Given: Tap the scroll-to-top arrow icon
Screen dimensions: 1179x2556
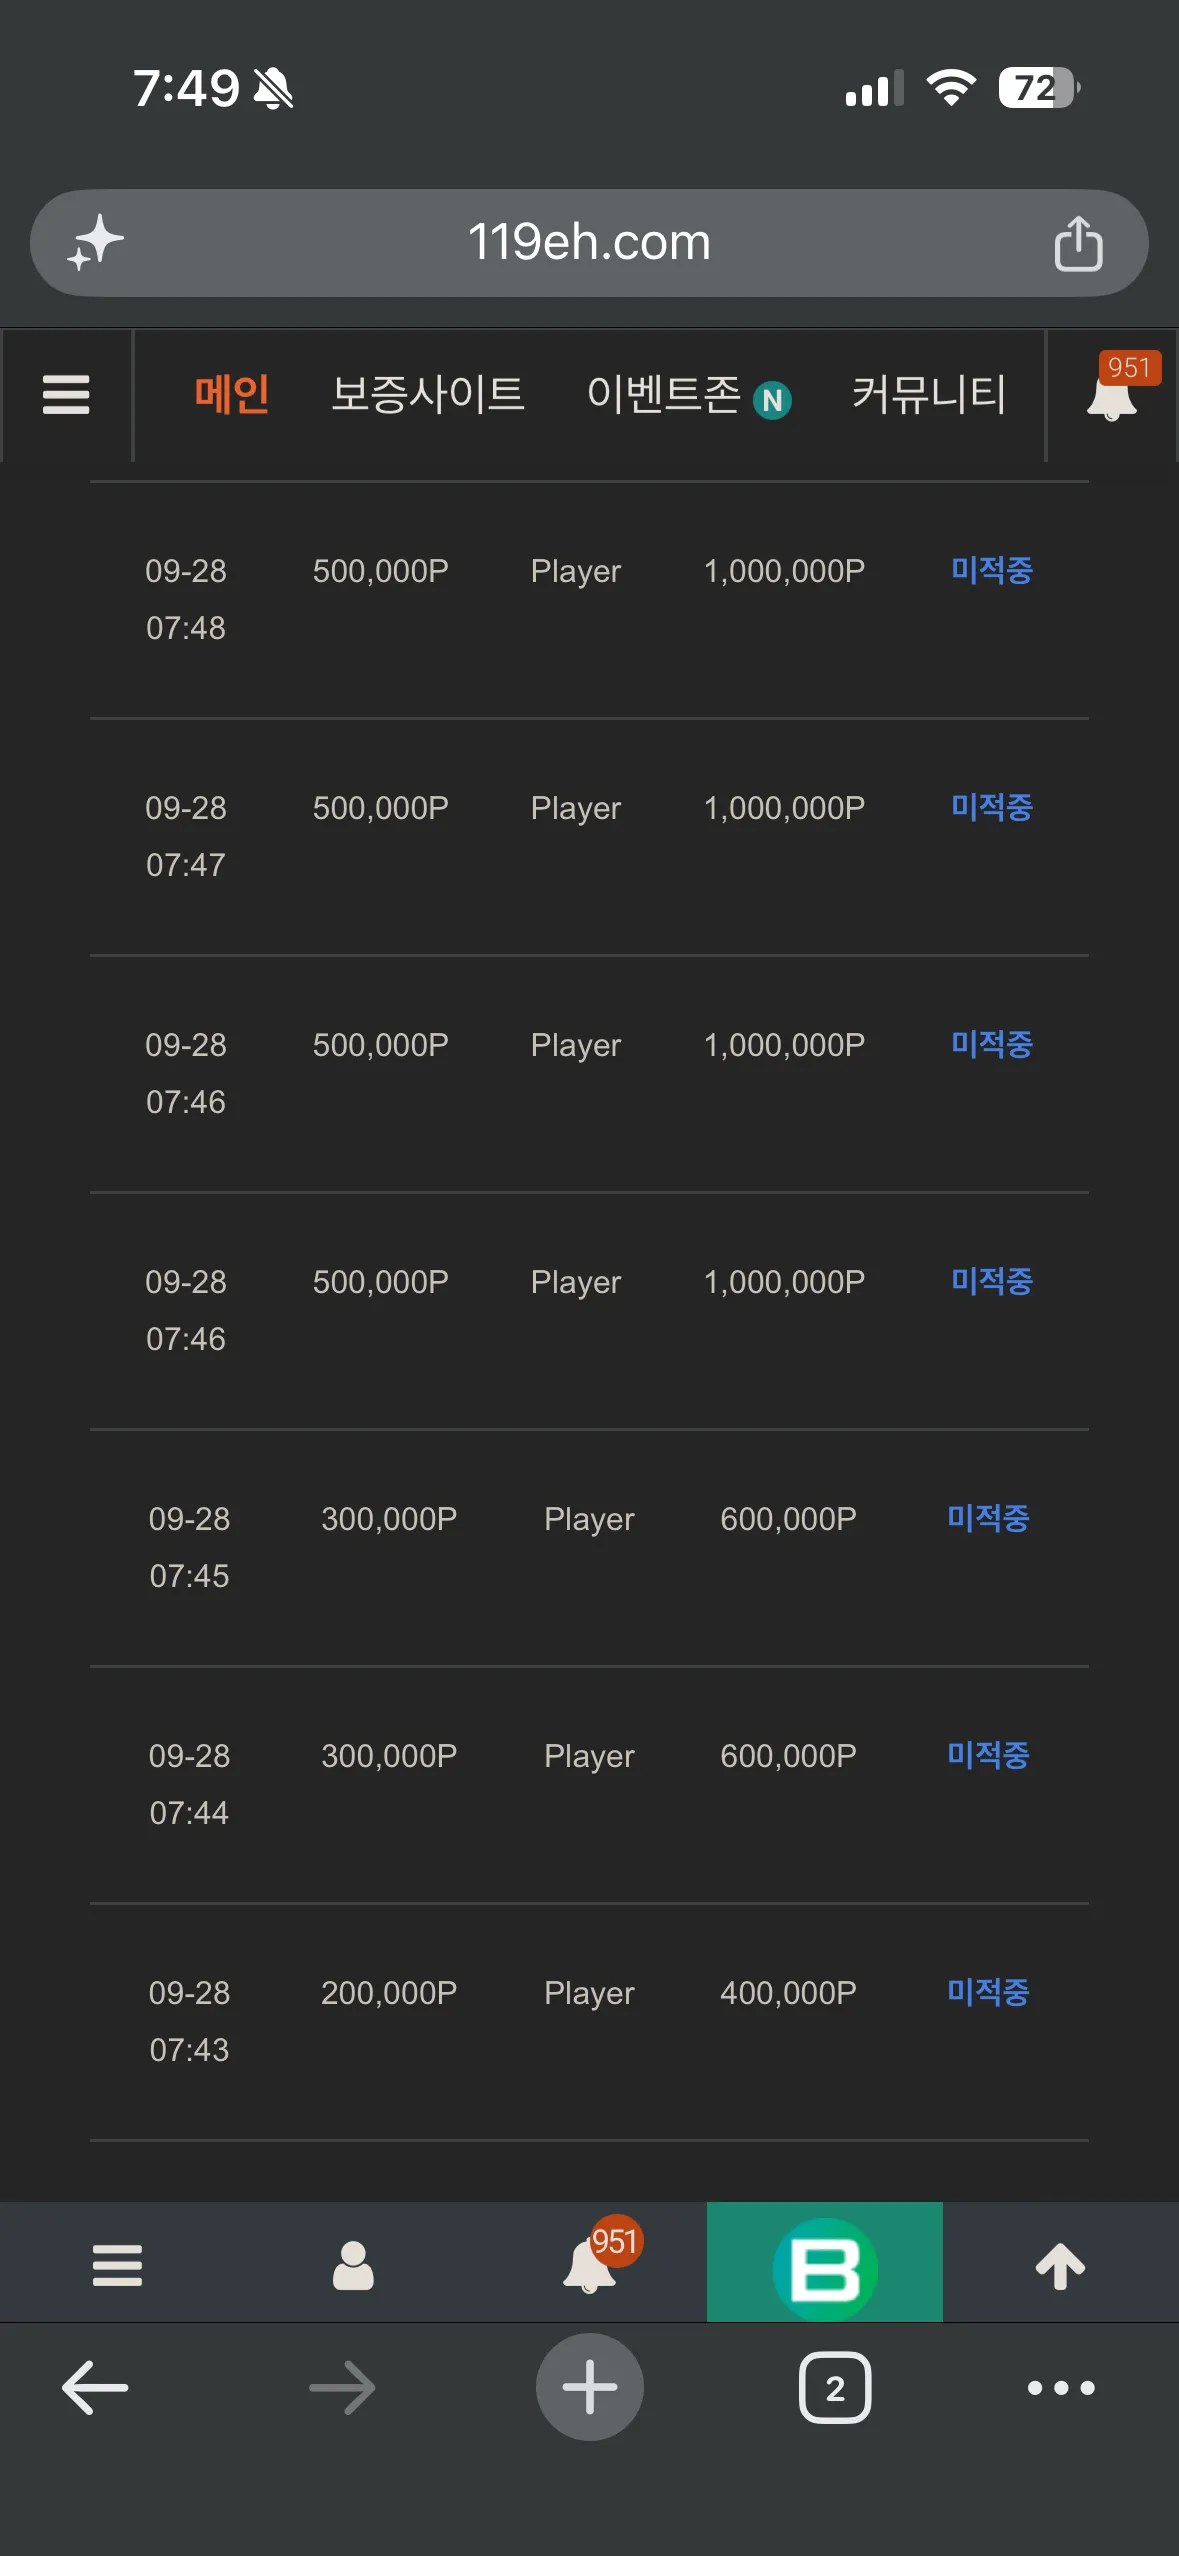Looking at the screenshot, I should coord(1061,2265).
